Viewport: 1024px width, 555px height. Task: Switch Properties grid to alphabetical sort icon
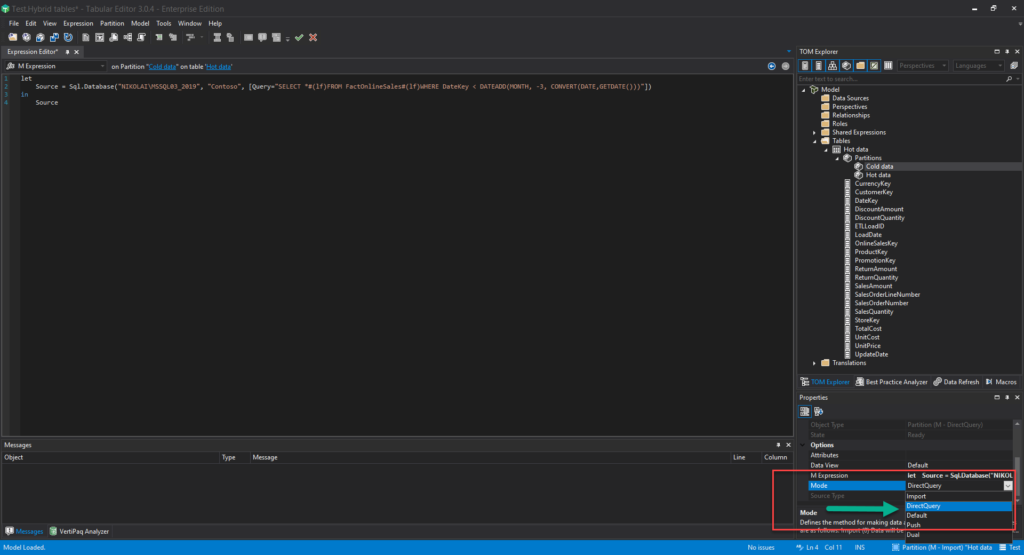coord(819,411)
